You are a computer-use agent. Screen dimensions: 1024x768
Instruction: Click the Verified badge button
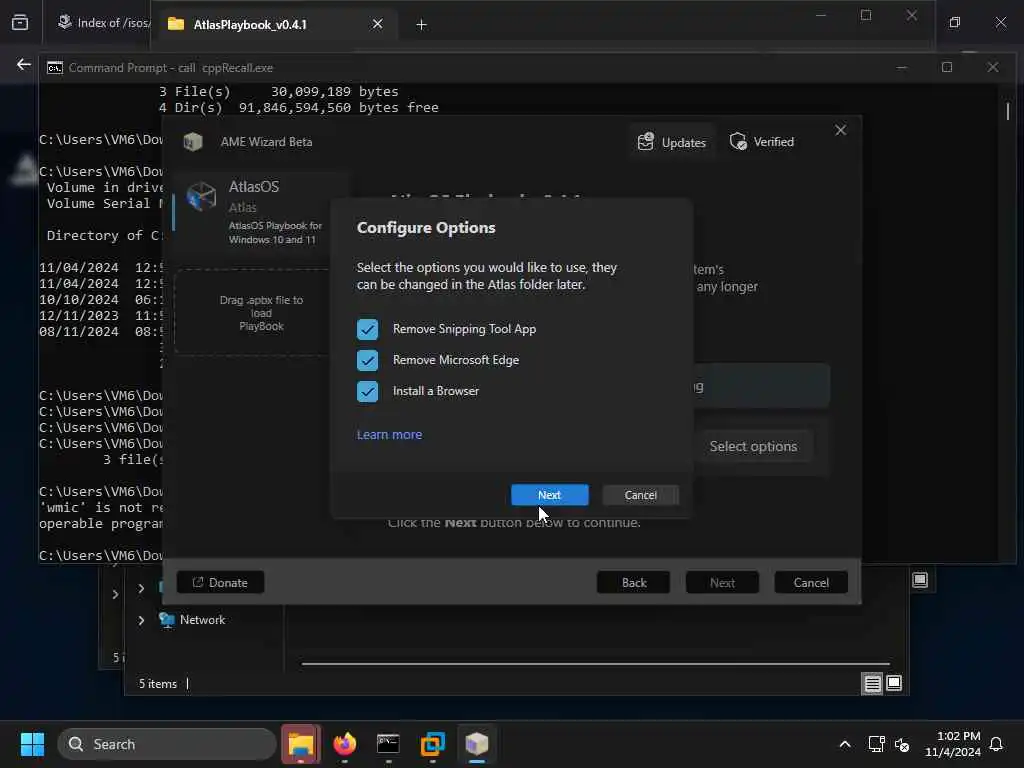click(x=762, y=142)
